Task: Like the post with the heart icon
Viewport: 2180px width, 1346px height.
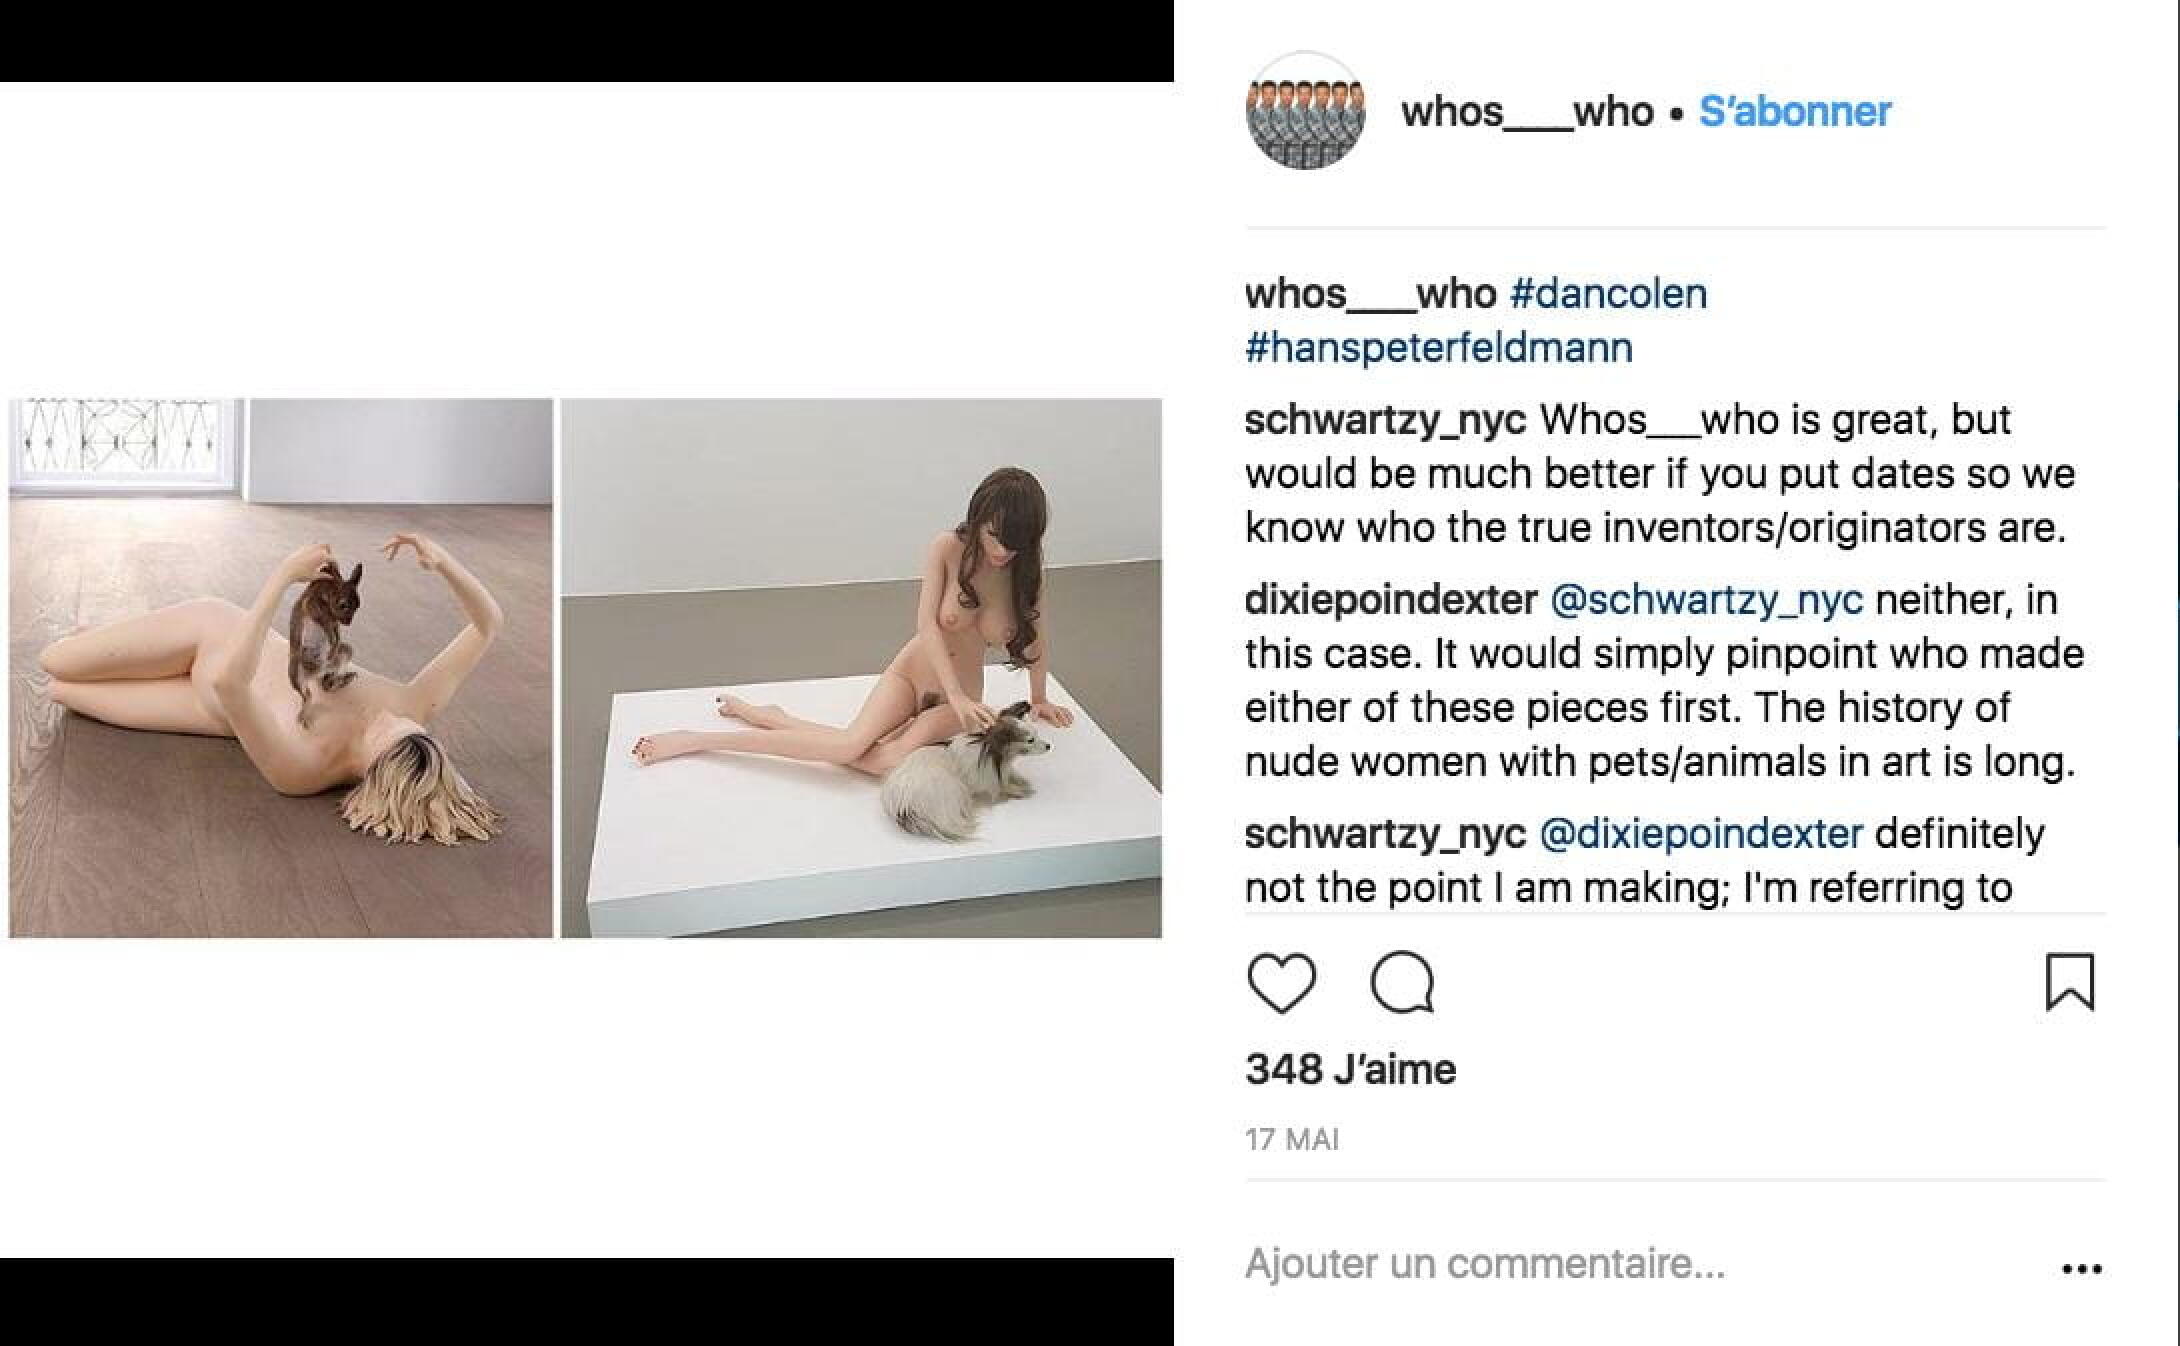Action: point(1281,984)
